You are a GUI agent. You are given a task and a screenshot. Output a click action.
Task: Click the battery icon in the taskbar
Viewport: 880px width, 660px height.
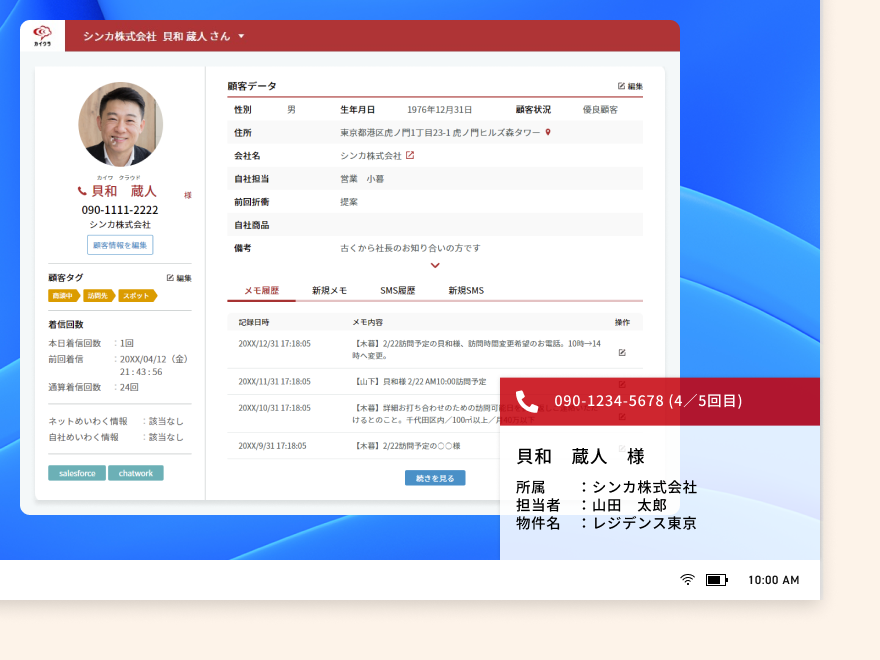pos(717,580)
